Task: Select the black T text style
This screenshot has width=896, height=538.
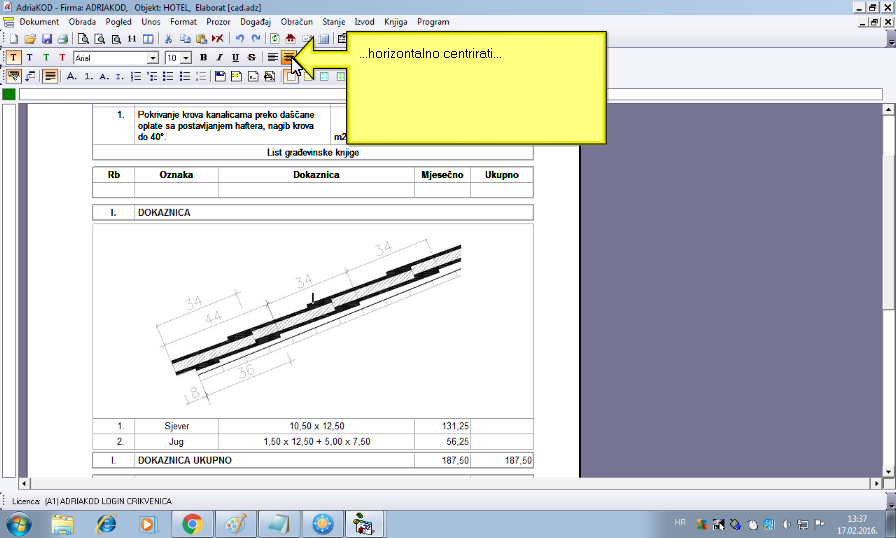Action: tap(14, 58)
